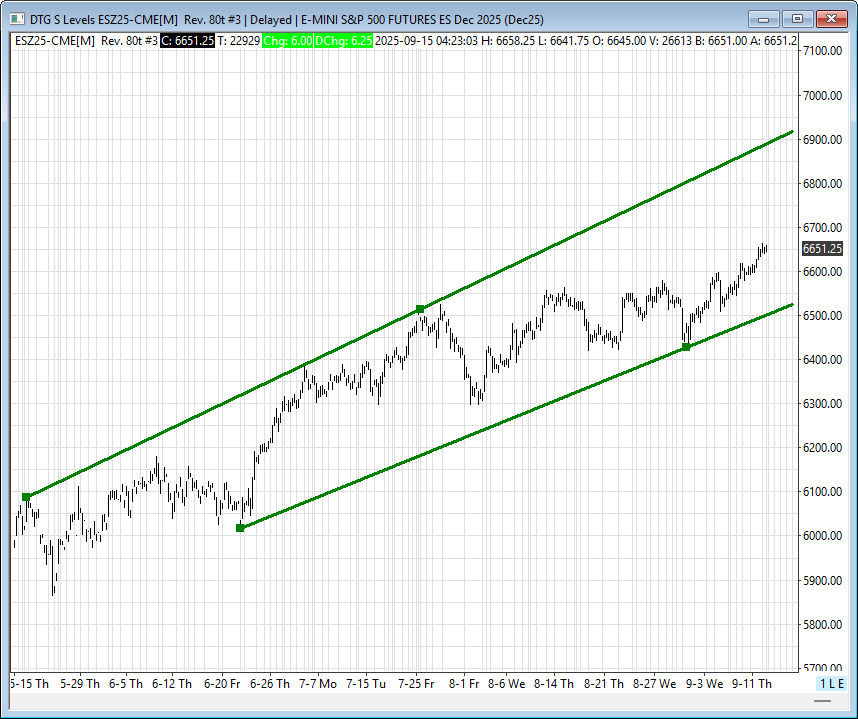Click the '6-20 Fr' date label
858x719 pixels.
(x=222, y=684)
